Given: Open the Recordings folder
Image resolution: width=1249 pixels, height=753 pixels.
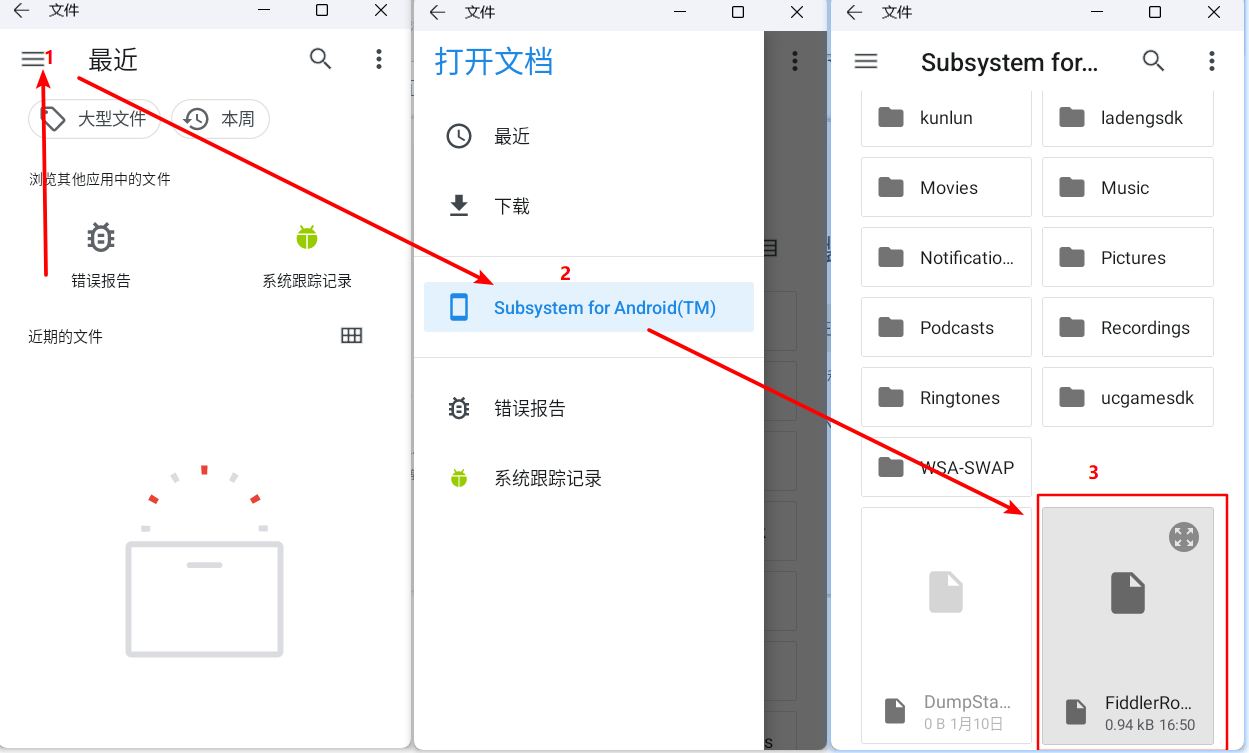Looking at the screenshot, I should pos(1128,327).
